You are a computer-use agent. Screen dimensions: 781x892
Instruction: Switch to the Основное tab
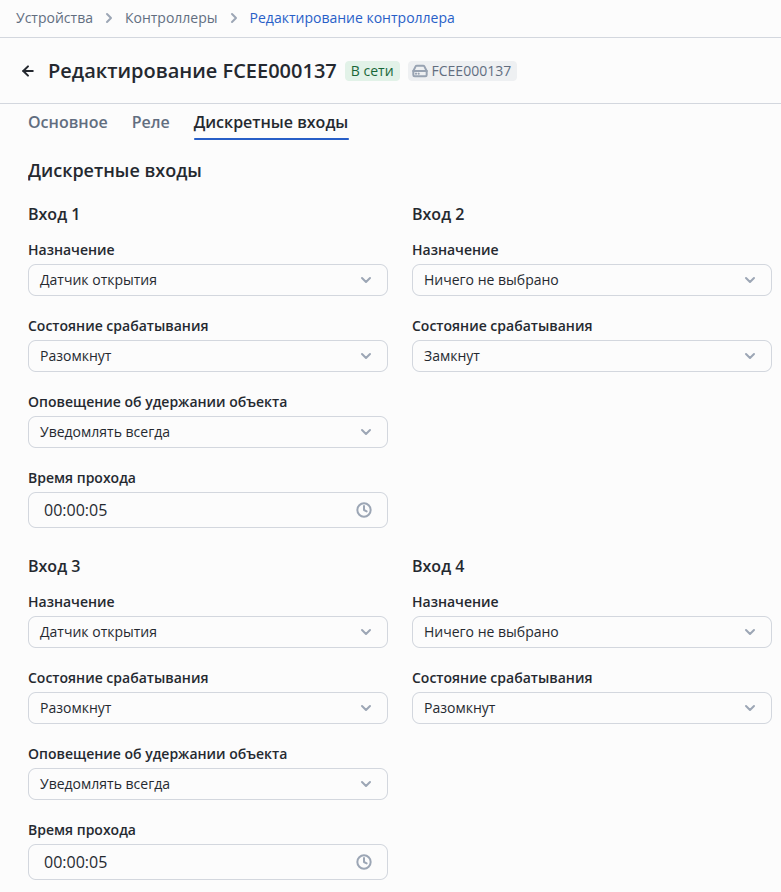(x=68, y=123)
